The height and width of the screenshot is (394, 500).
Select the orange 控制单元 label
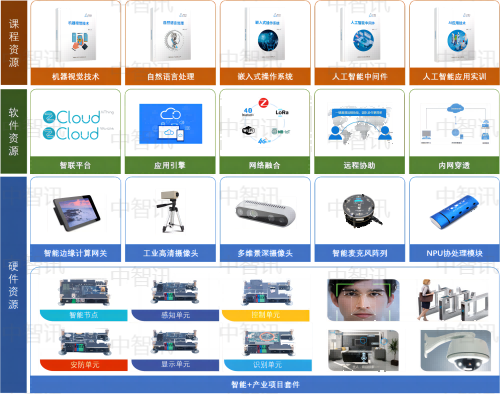click(266, 315)
